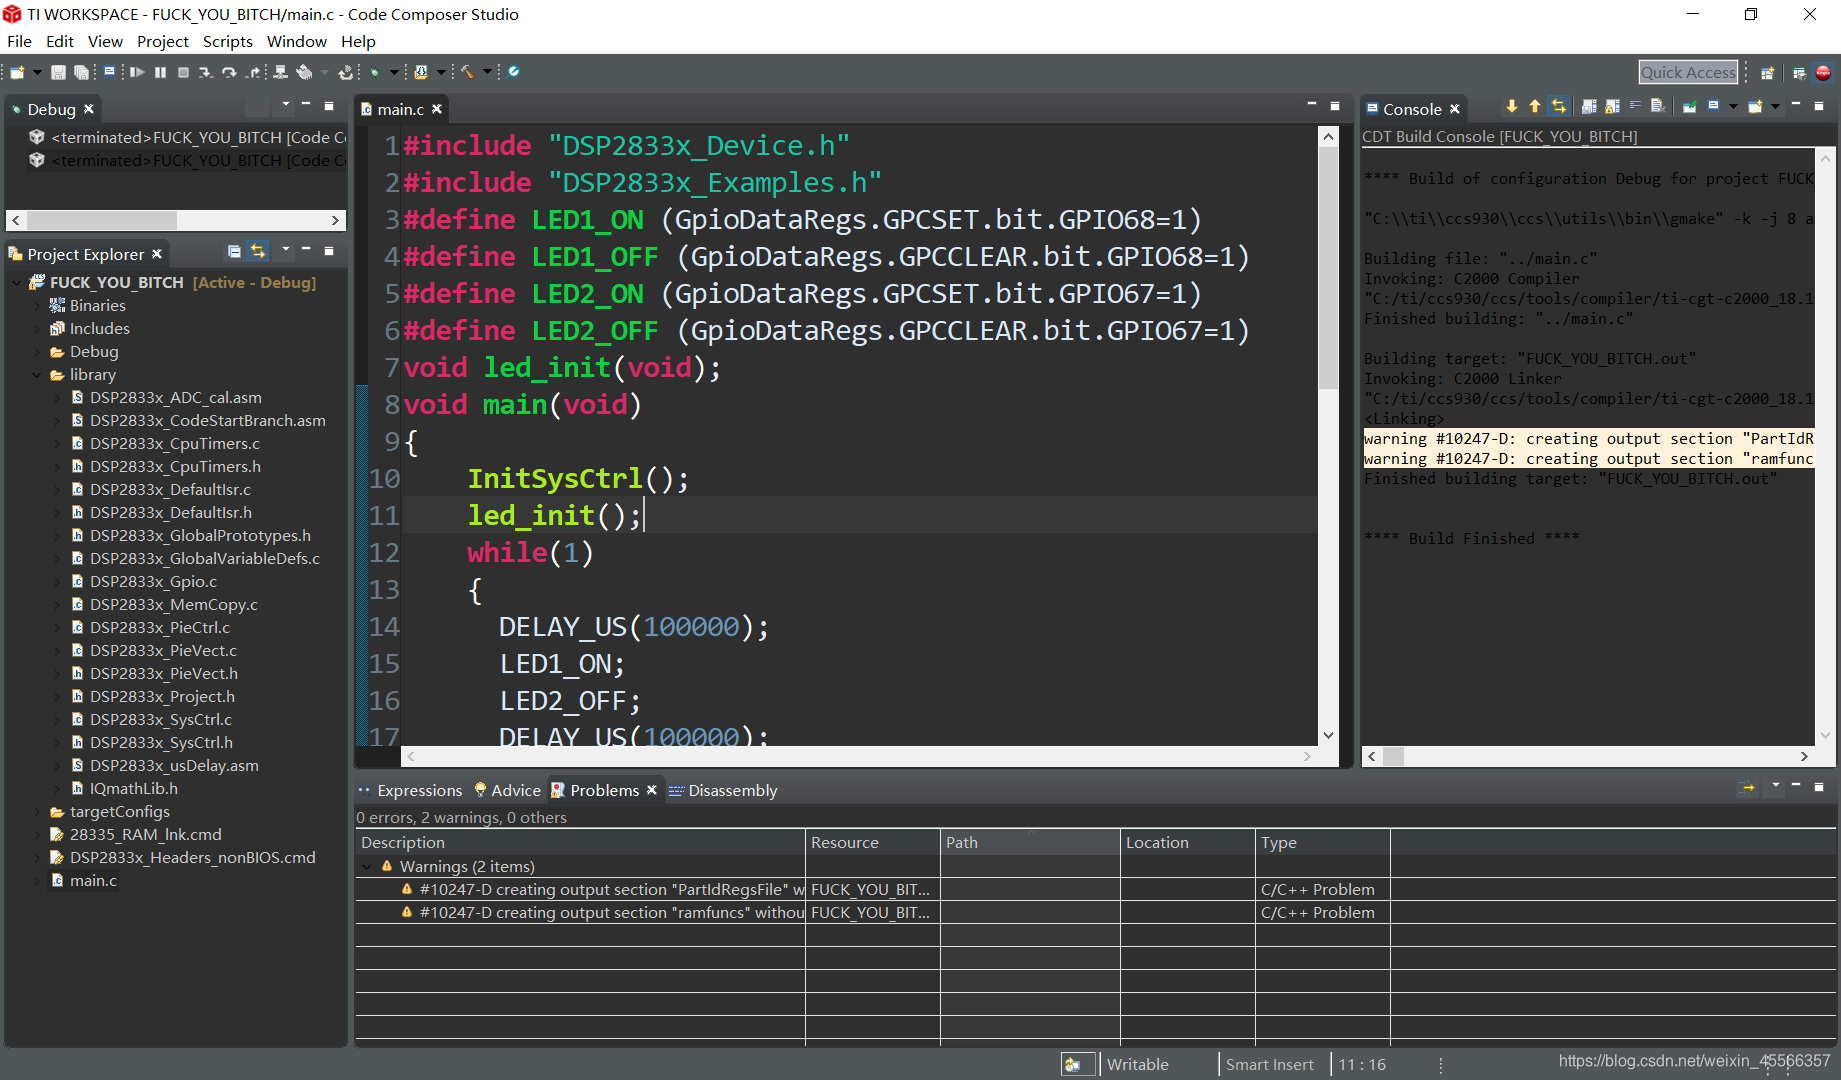Screen dimensions: 1841x1080
Task: Click the Open Console icon with plus
Action: coord(1755,106)
